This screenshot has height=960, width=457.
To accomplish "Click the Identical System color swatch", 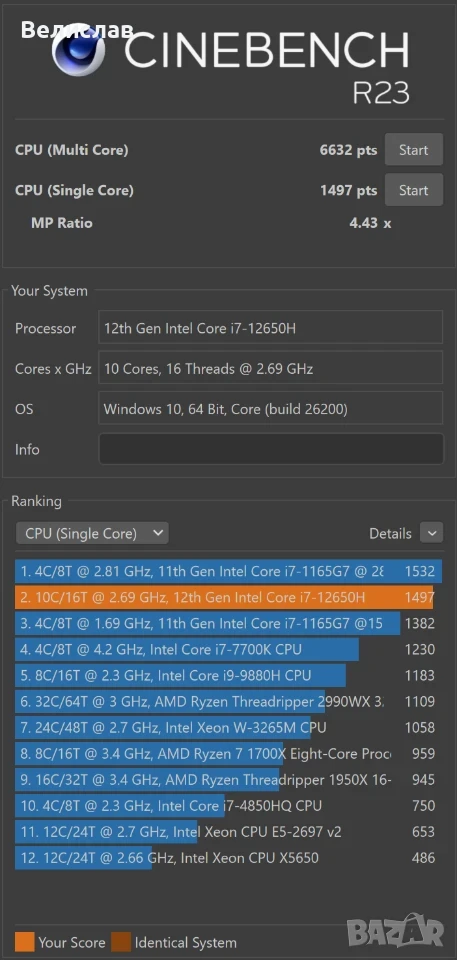I will pos(121,942).
